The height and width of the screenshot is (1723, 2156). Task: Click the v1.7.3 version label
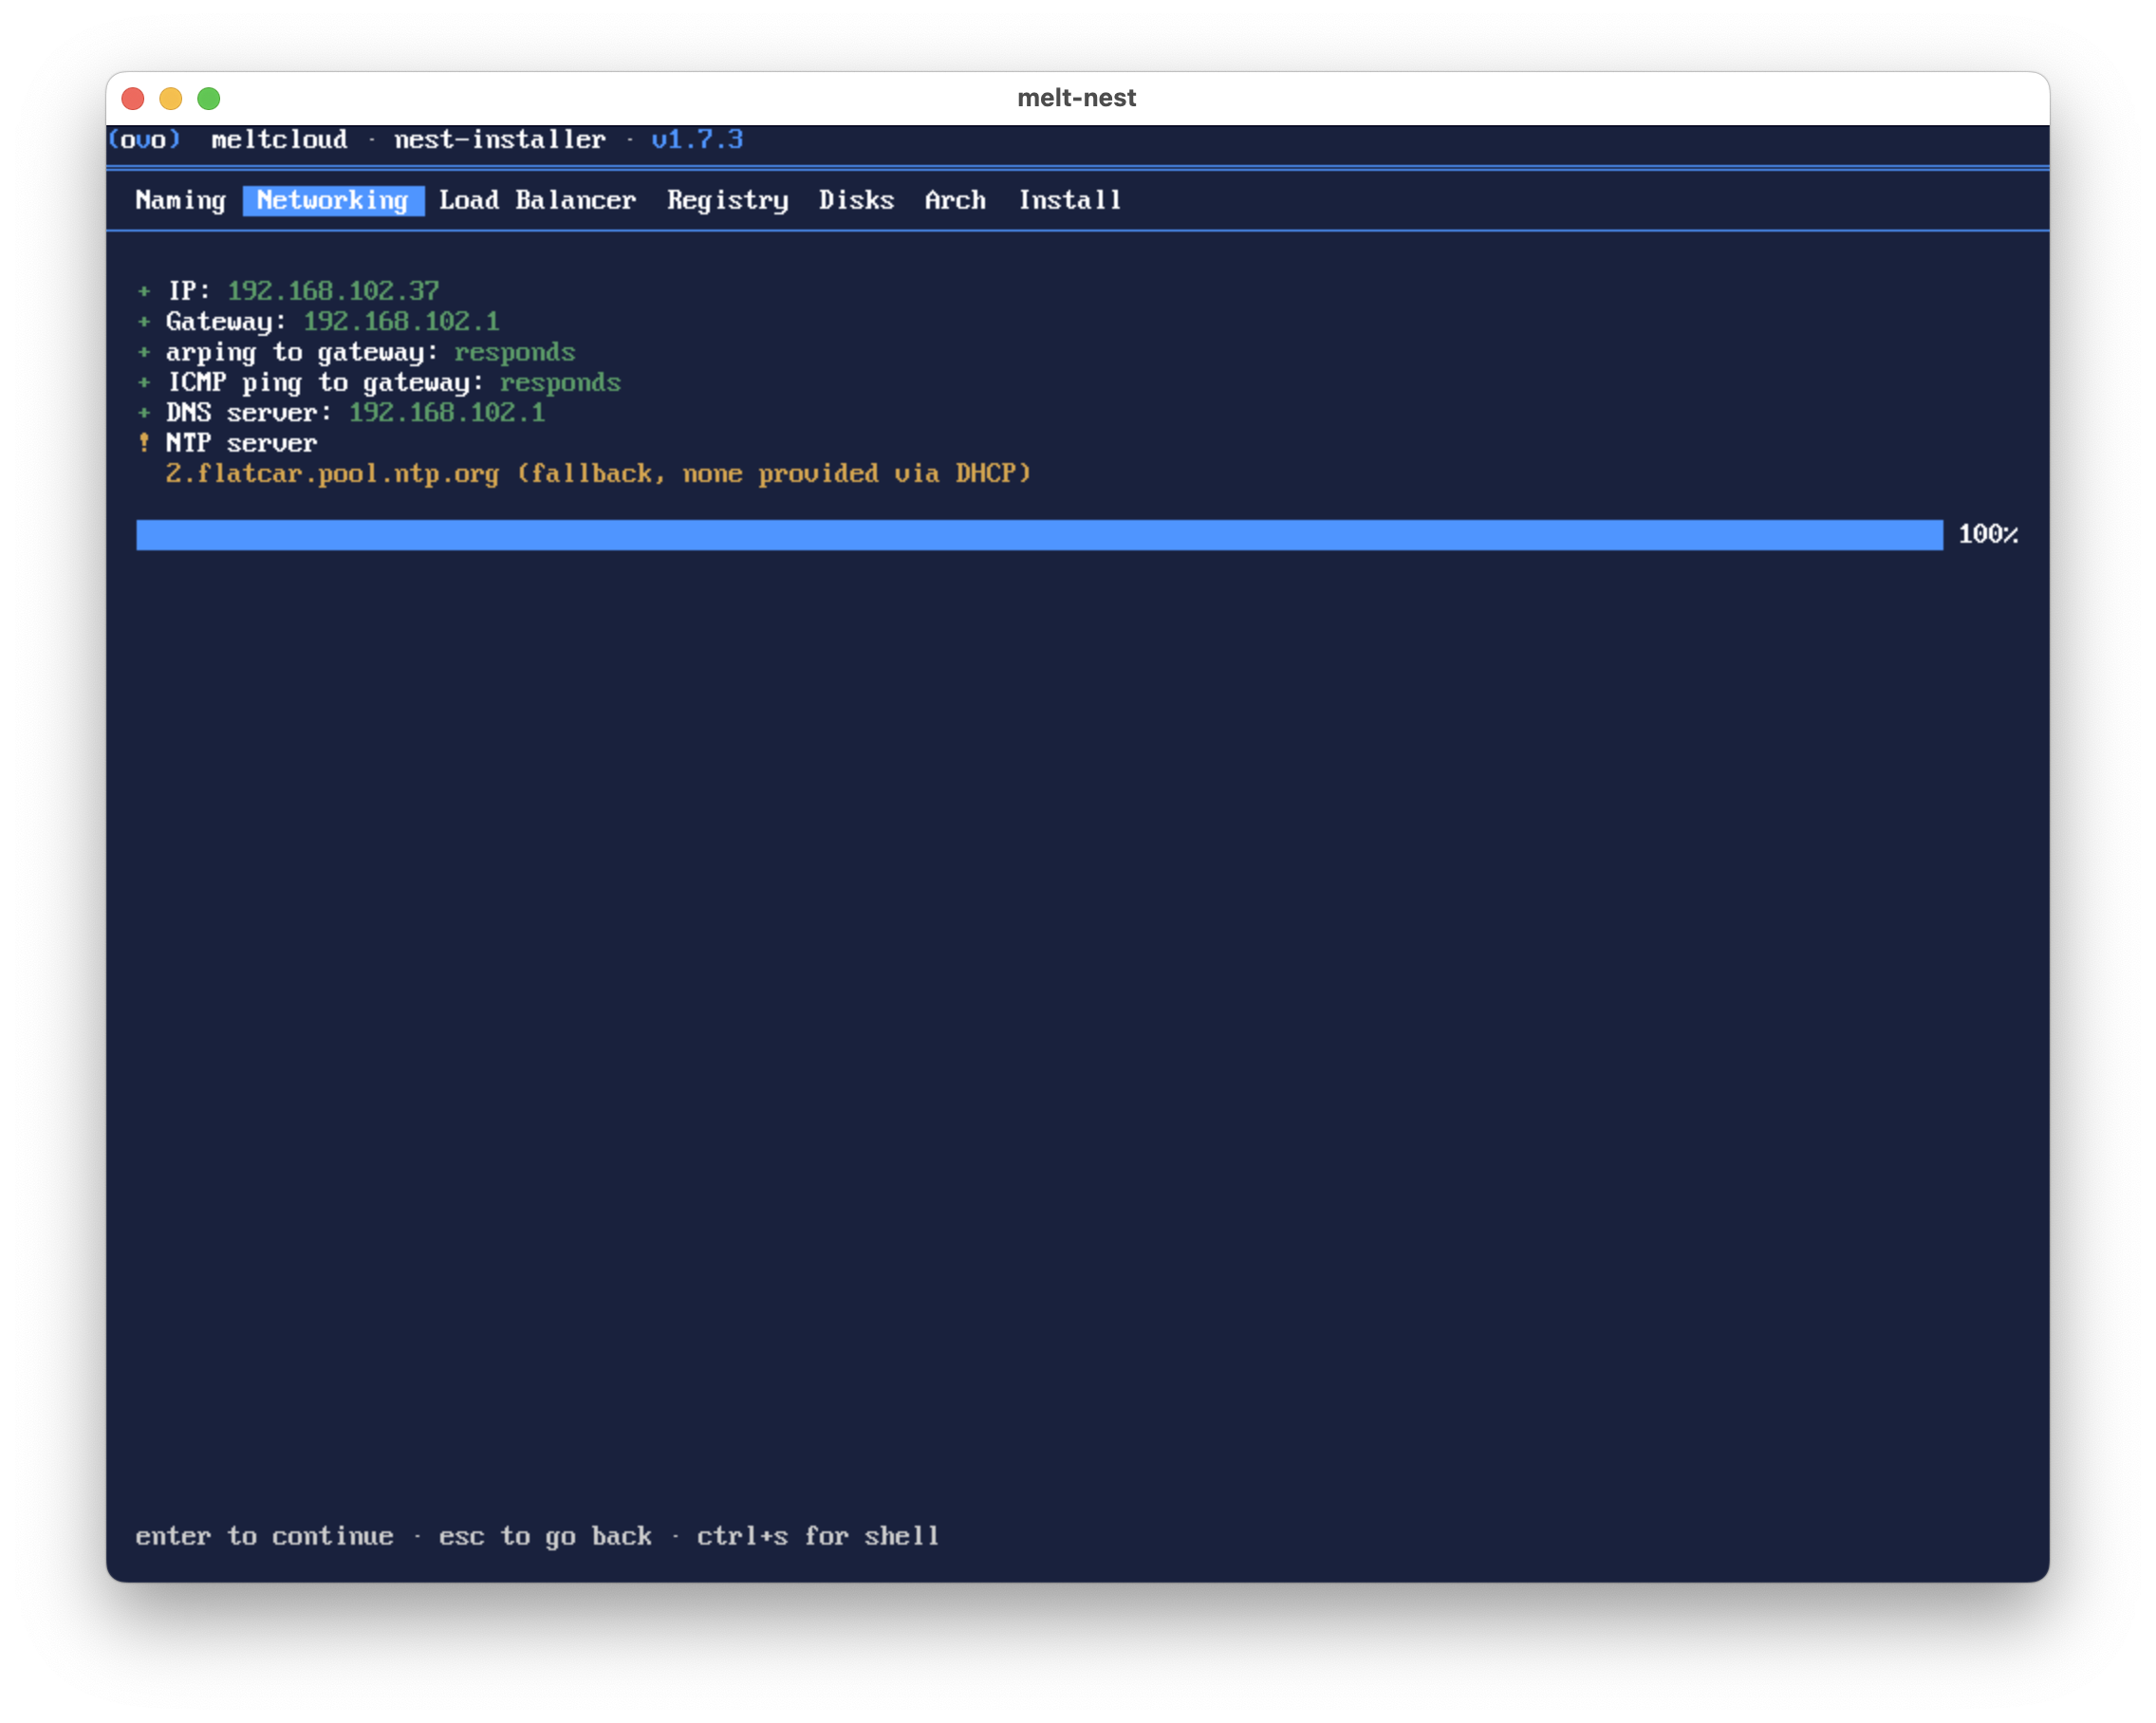(x=697, y=139)
